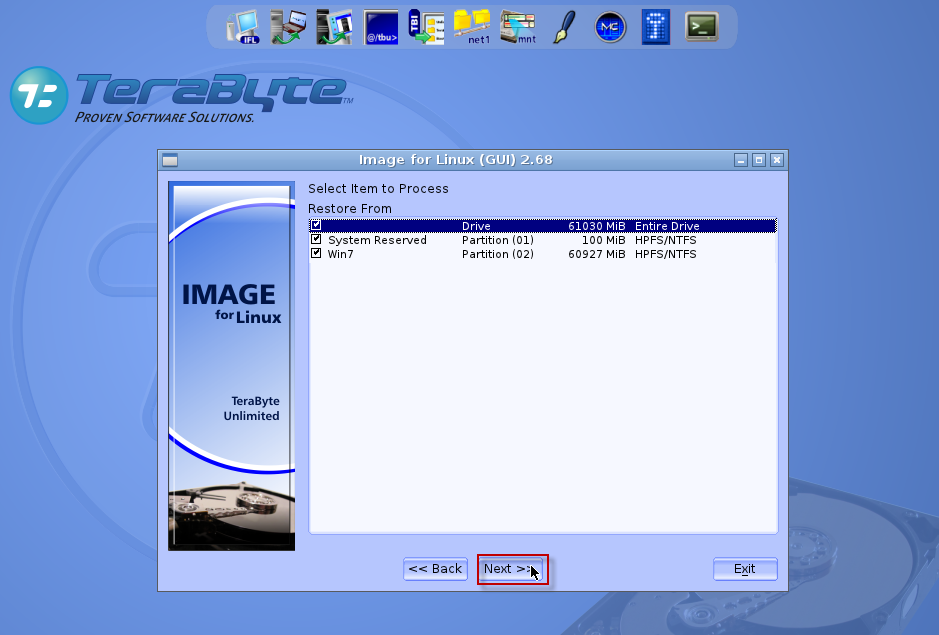The height and width of the screenshot is (635, 939).
Task: Click the highlighted 61030 MiB drive size
Action: 596,226
